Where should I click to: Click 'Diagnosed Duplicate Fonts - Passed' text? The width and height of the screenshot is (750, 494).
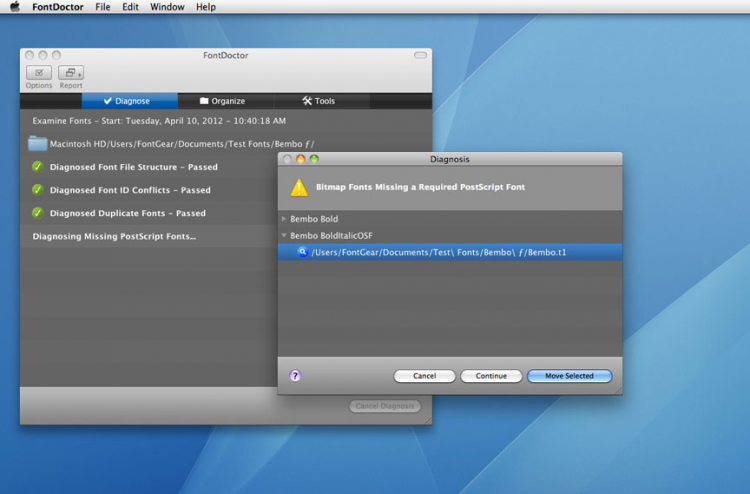(x=128, y=213)
